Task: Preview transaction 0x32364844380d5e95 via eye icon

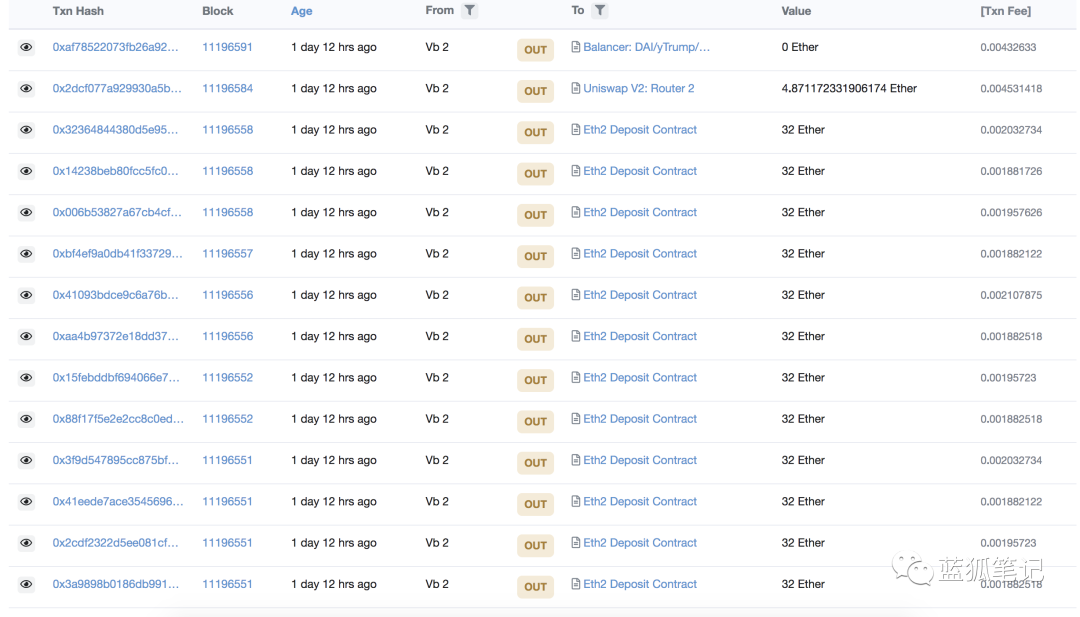Action: point(26,130)
